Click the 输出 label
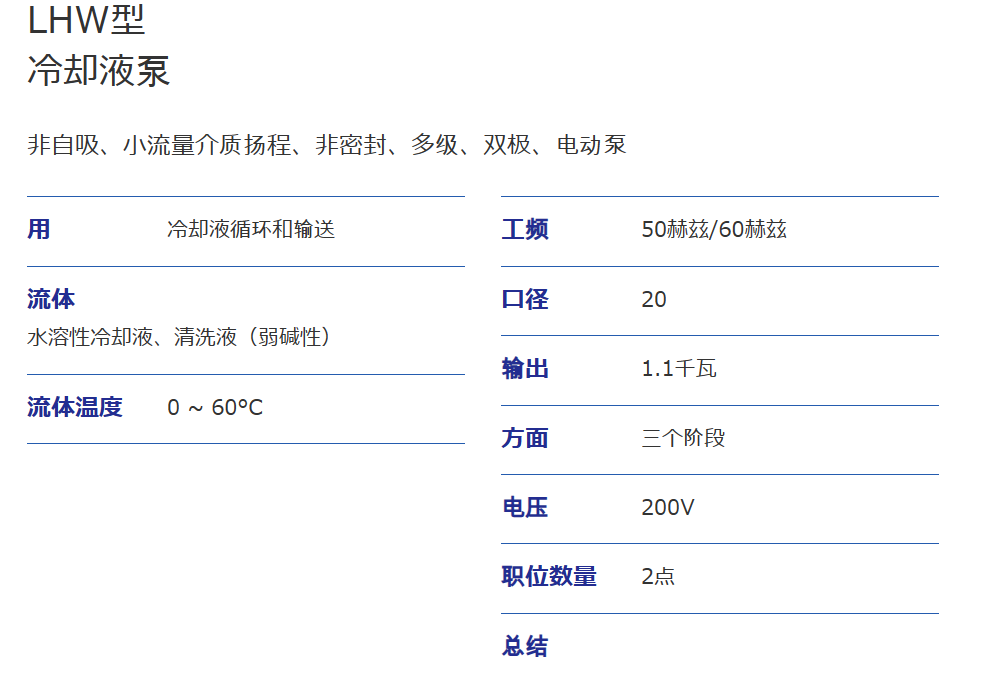 tap(525, 369)
